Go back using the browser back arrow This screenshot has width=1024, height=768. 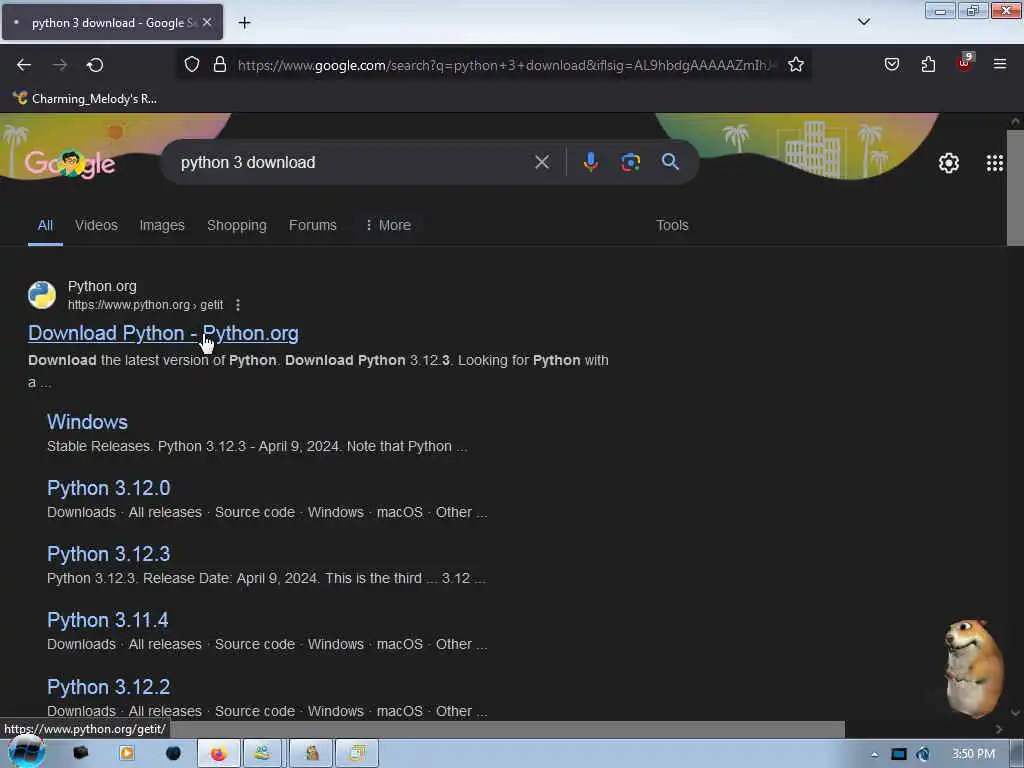coord(24,65)
